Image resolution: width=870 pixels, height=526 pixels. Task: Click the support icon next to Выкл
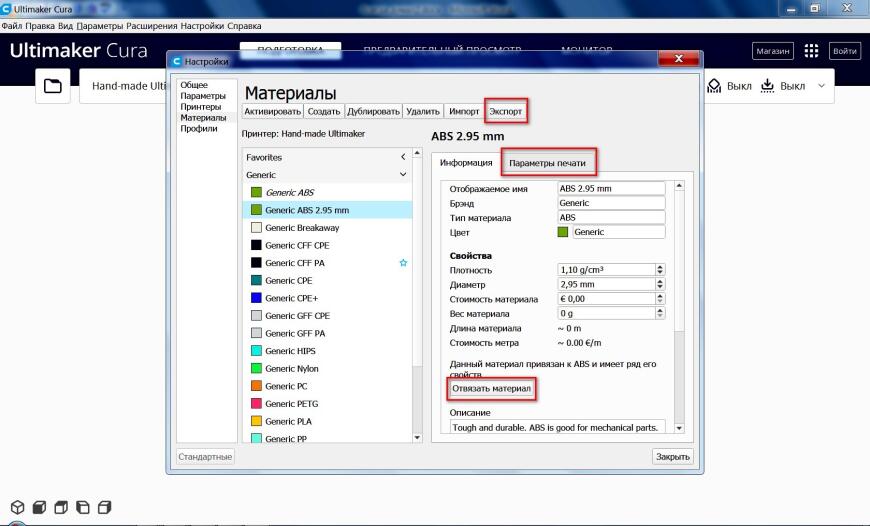click(714, 86)
